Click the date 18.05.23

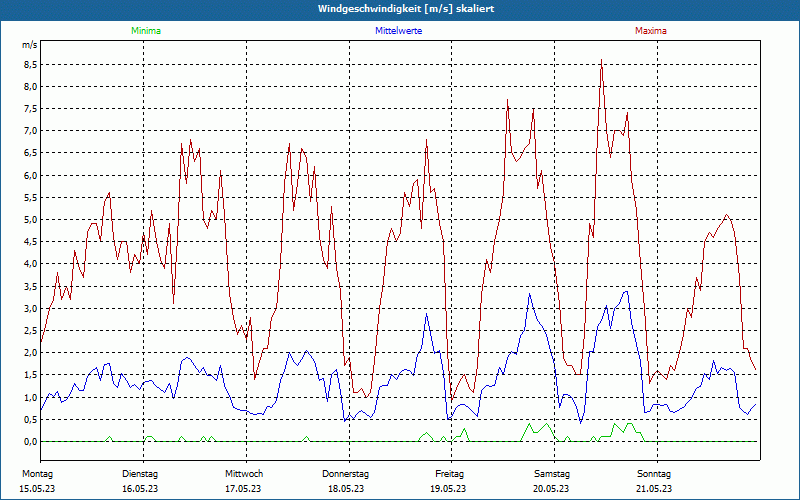[346, 489]
